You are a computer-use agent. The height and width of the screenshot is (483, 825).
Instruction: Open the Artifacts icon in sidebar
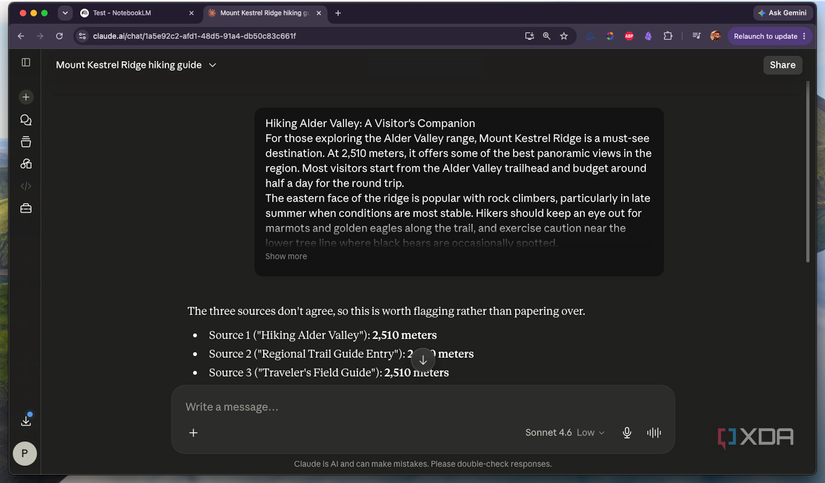(x=26, y=164)
